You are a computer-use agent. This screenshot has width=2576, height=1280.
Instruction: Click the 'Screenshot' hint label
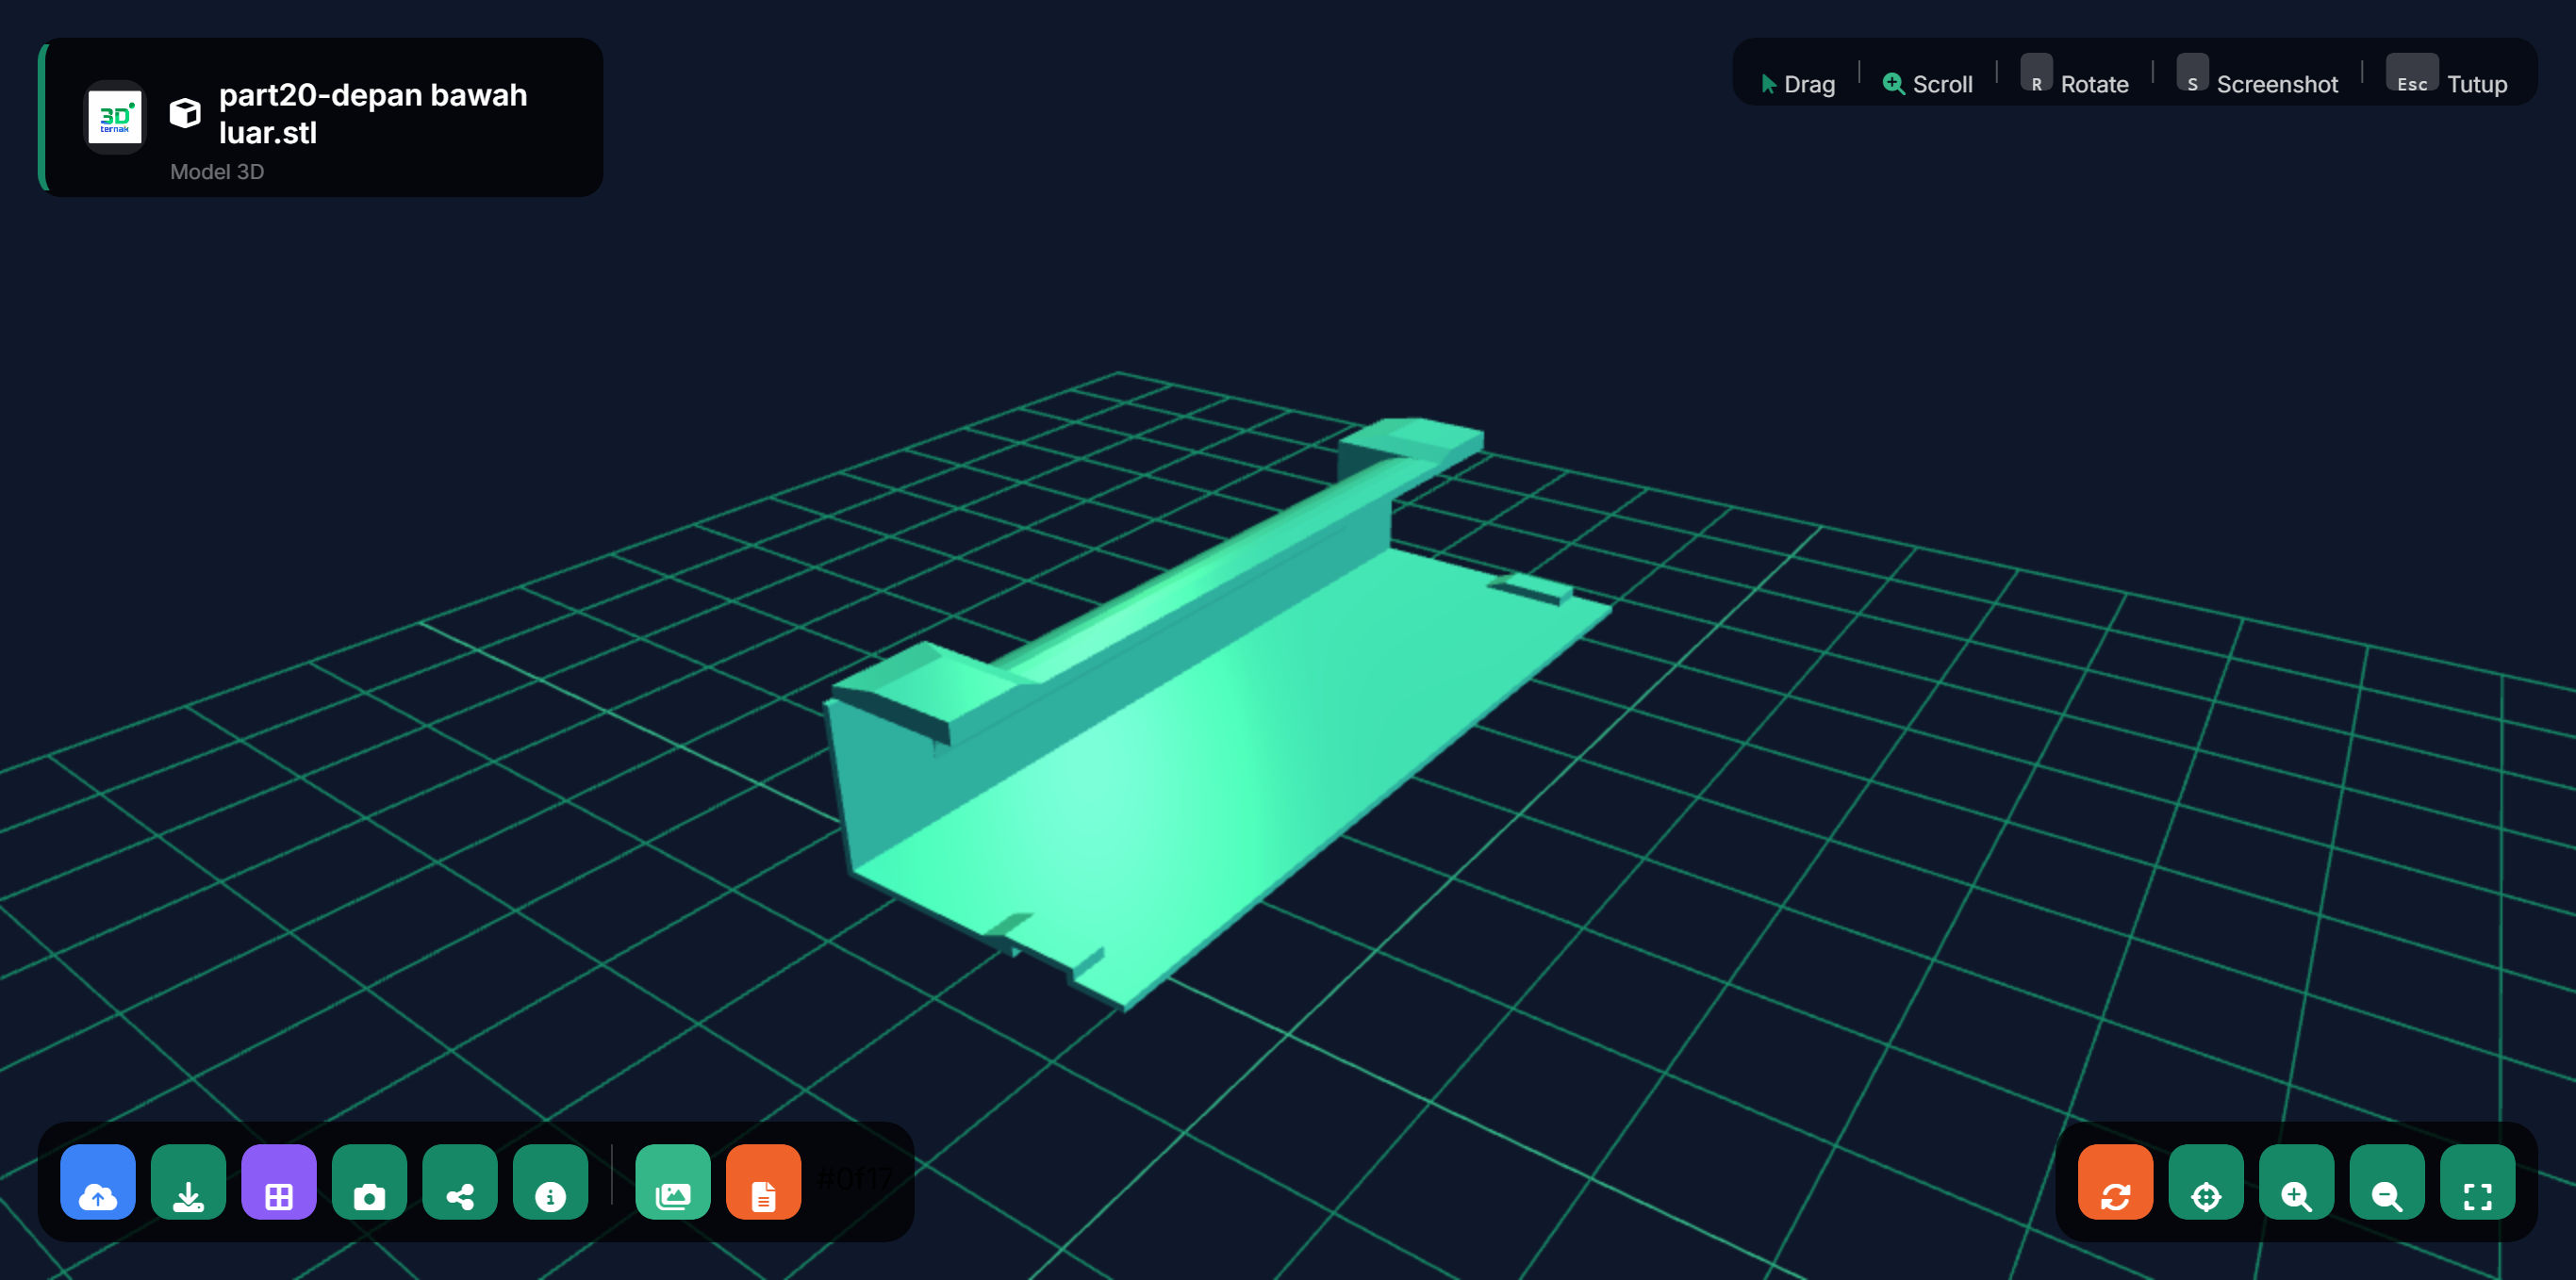point(2277,84)
